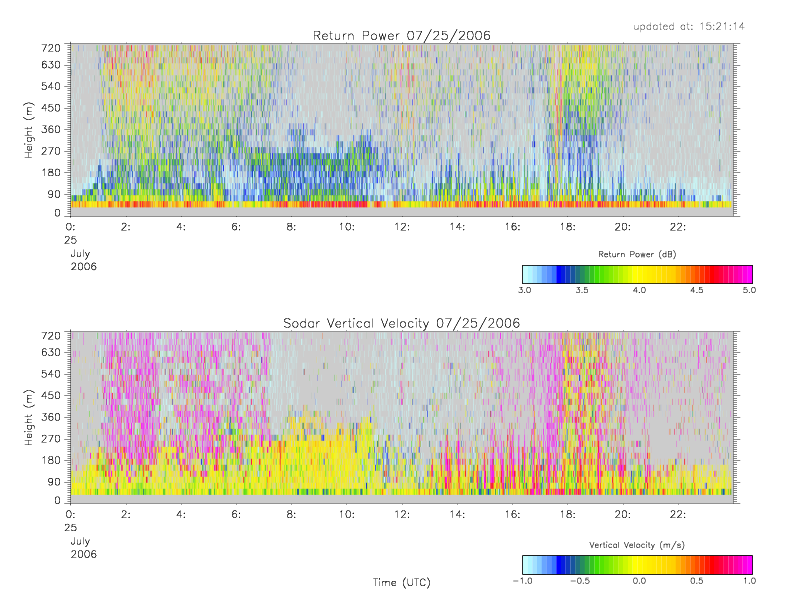This screenshot has height=611, width=791.
Task: Click the "4:" time tick under Vertical Velocity plot
Action: [181, 515]
